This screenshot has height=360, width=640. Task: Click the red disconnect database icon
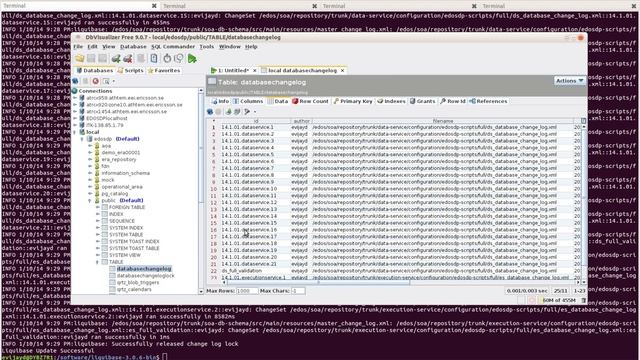(x=128, y=59)
